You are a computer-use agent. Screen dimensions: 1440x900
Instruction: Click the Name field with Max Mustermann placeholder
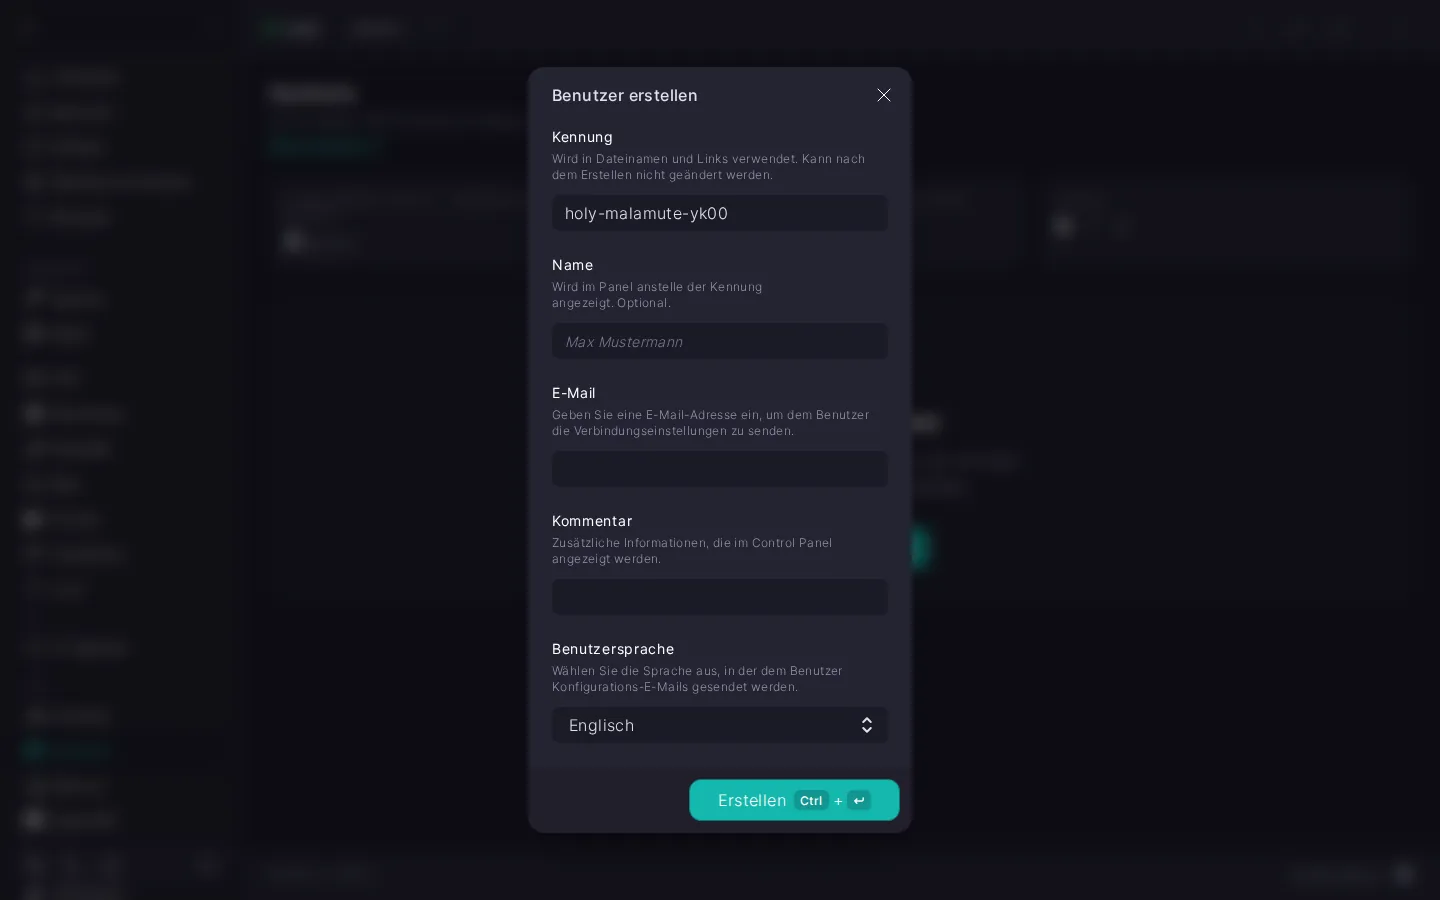pos(720,341)
